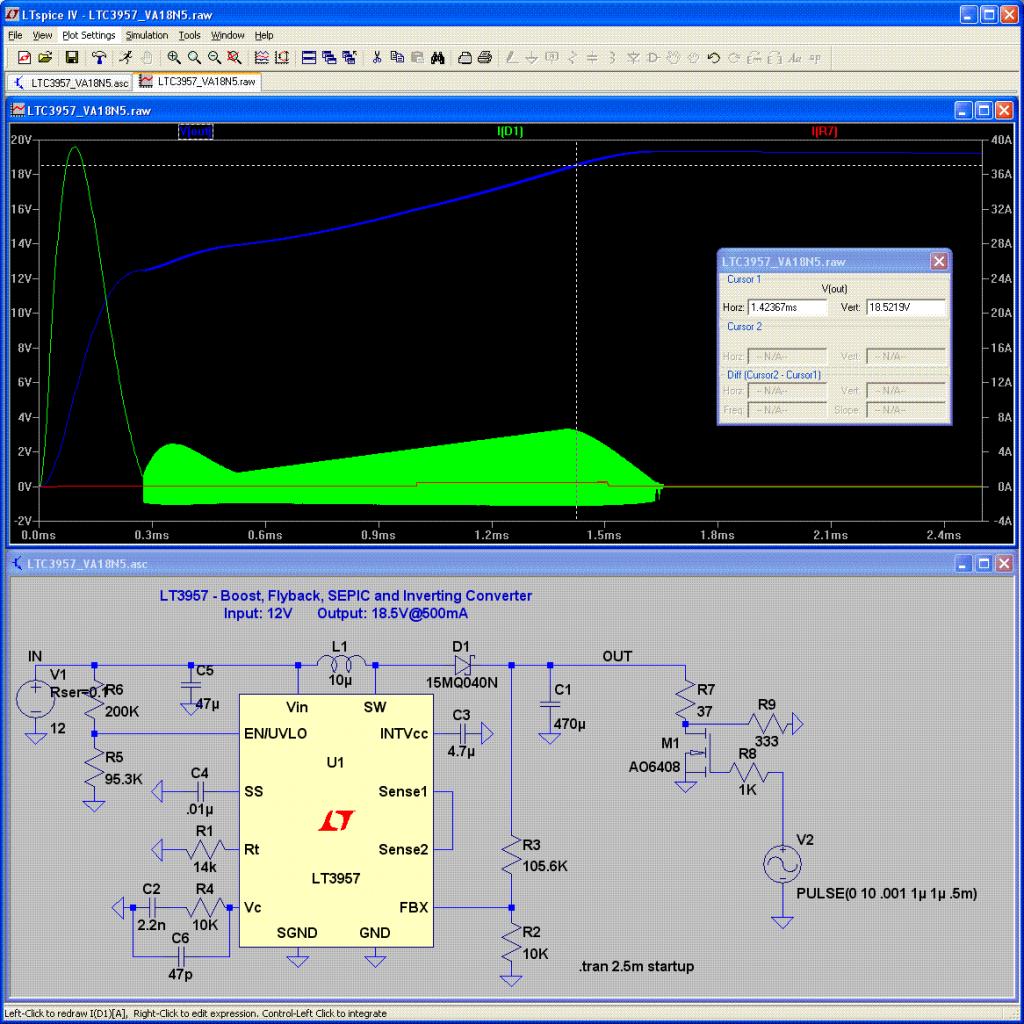
Task: Click the C1 470µ capacitor value
Action: tap(569, 724)
